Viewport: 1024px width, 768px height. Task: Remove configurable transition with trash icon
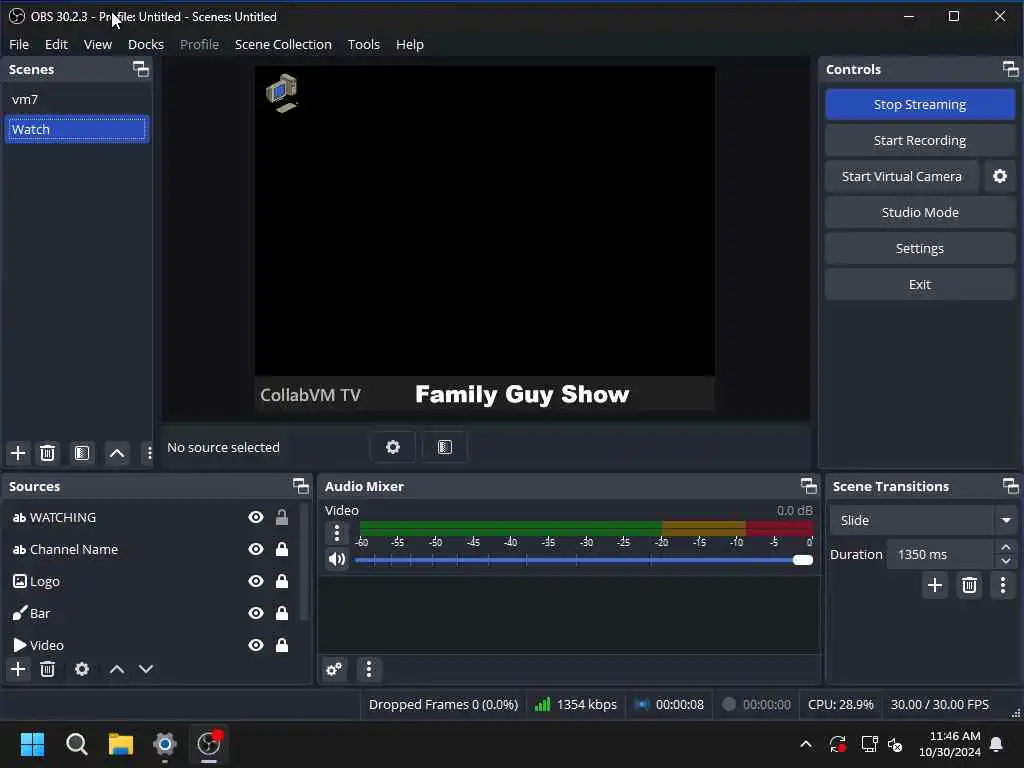click(x=969, y=584)
